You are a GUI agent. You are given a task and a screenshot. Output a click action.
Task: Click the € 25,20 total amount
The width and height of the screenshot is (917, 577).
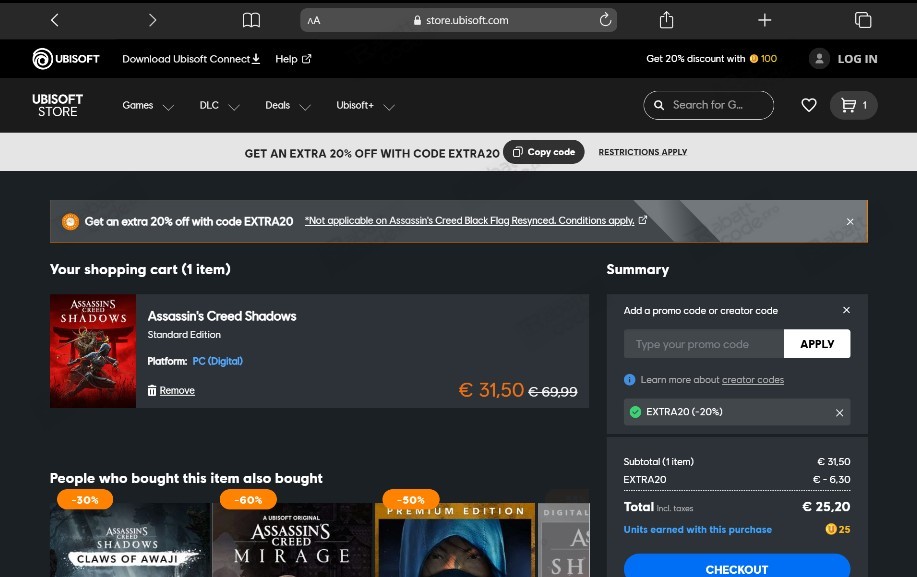[826, 507]
